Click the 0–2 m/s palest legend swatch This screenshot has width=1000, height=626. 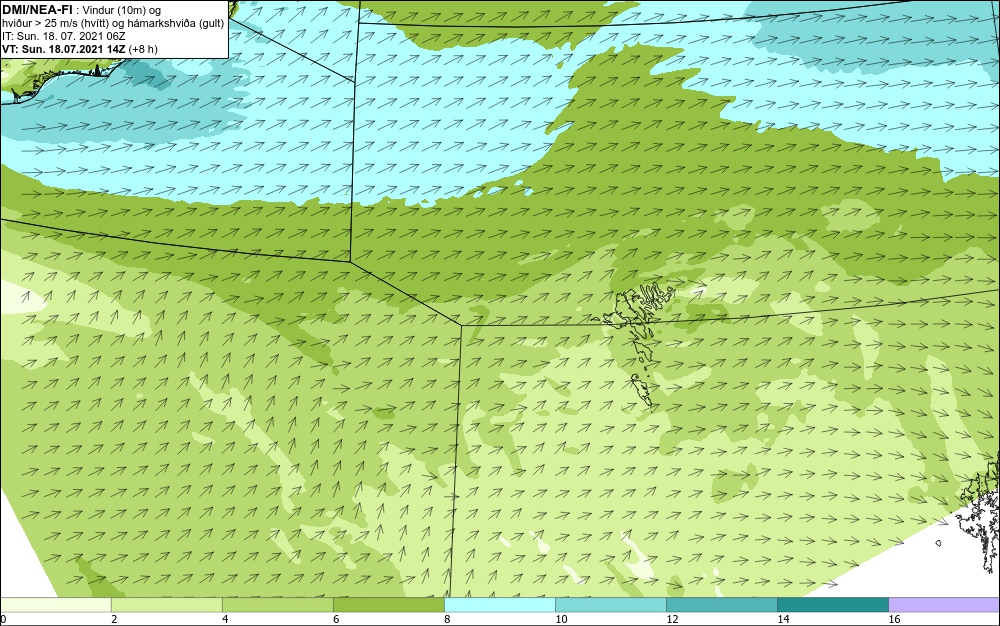click(55, 605)
